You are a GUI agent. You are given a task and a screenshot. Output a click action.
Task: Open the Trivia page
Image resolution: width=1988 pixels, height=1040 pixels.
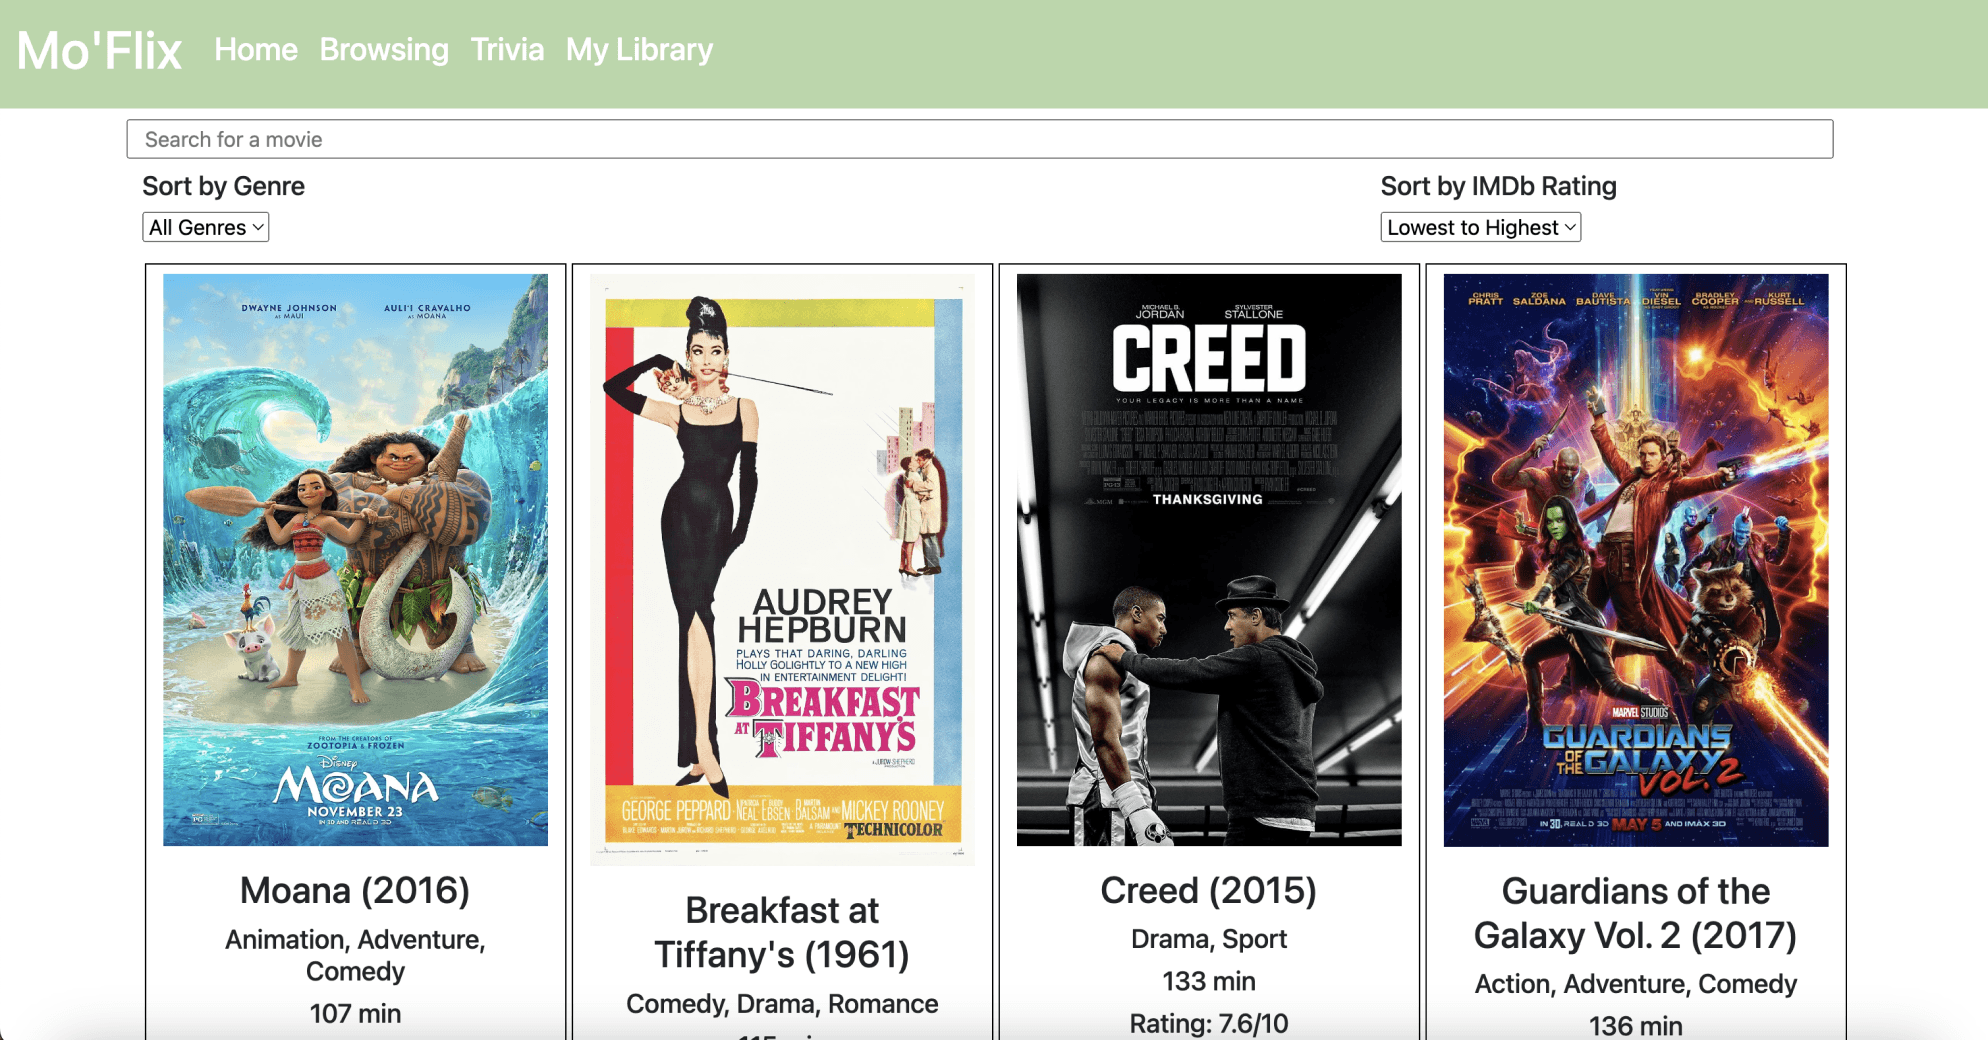click(507, 50)
